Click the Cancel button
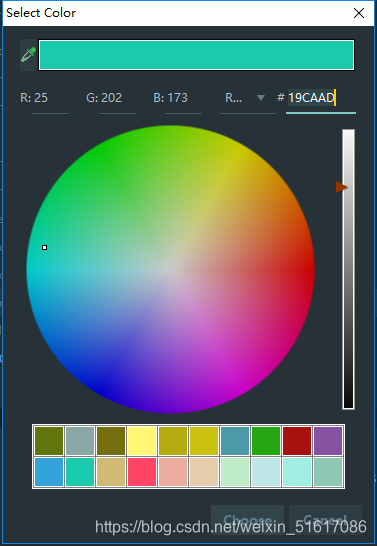The width and height of the screenshot is (377, 546). coord(325,520)
